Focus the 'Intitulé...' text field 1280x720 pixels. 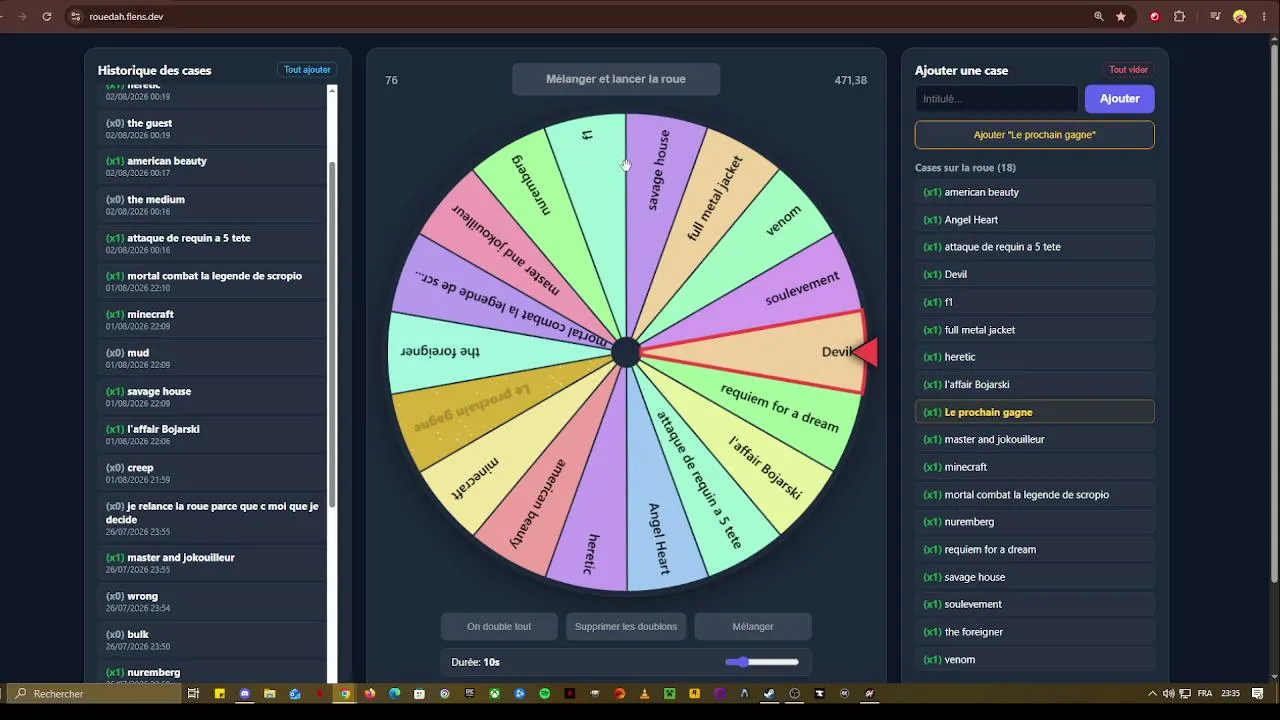point(997,98)
